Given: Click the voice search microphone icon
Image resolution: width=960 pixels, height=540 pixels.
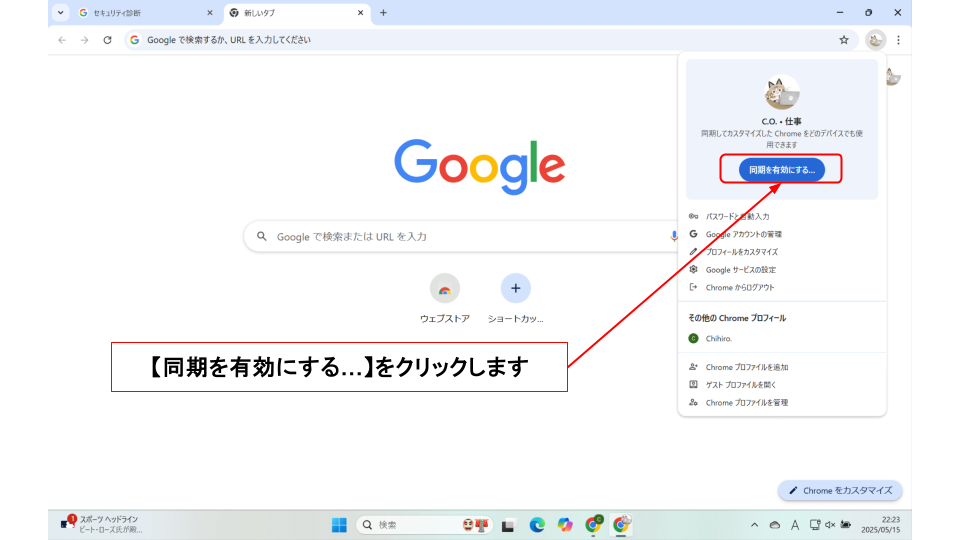Looking at the screenshot, I should pos(673,236).
